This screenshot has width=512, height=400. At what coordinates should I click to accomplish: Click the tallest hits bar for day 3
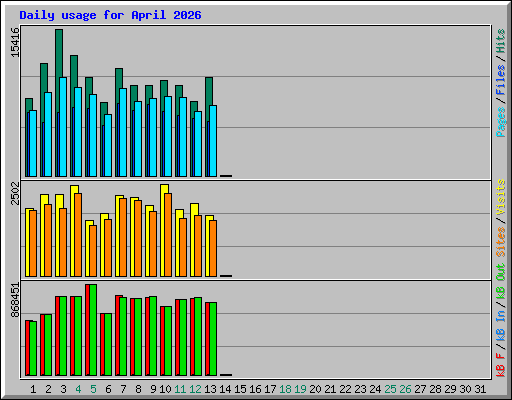pyautogui.click(x=59, y=53)
